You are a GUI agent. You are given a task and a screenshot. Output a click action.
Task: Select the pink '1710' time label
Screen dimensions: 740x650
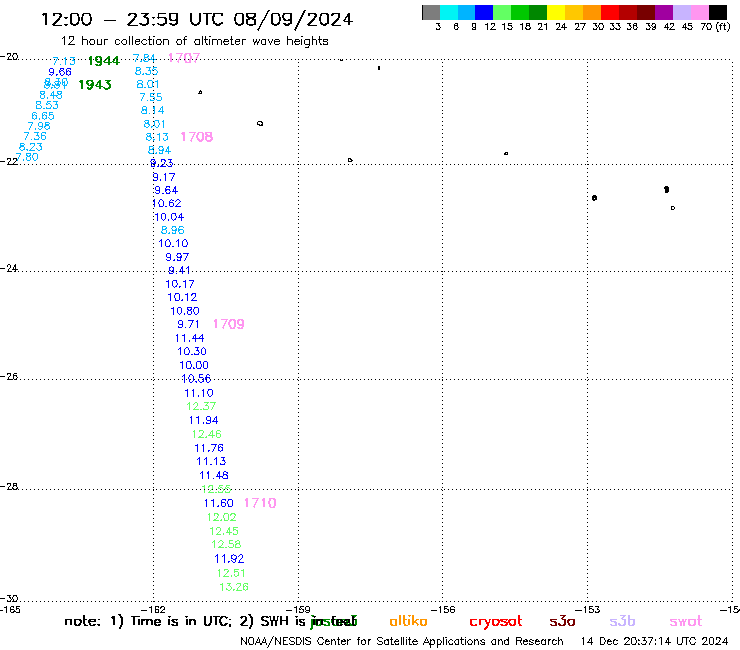tap(260, 503)
